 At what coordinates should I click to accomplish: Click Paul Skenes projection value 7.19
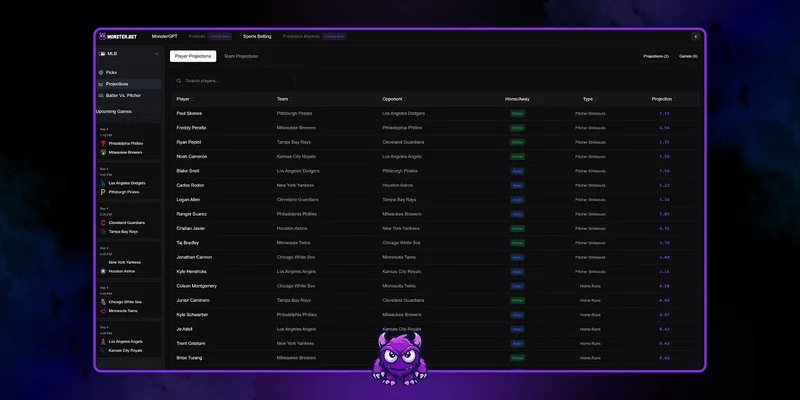point(664,114)
